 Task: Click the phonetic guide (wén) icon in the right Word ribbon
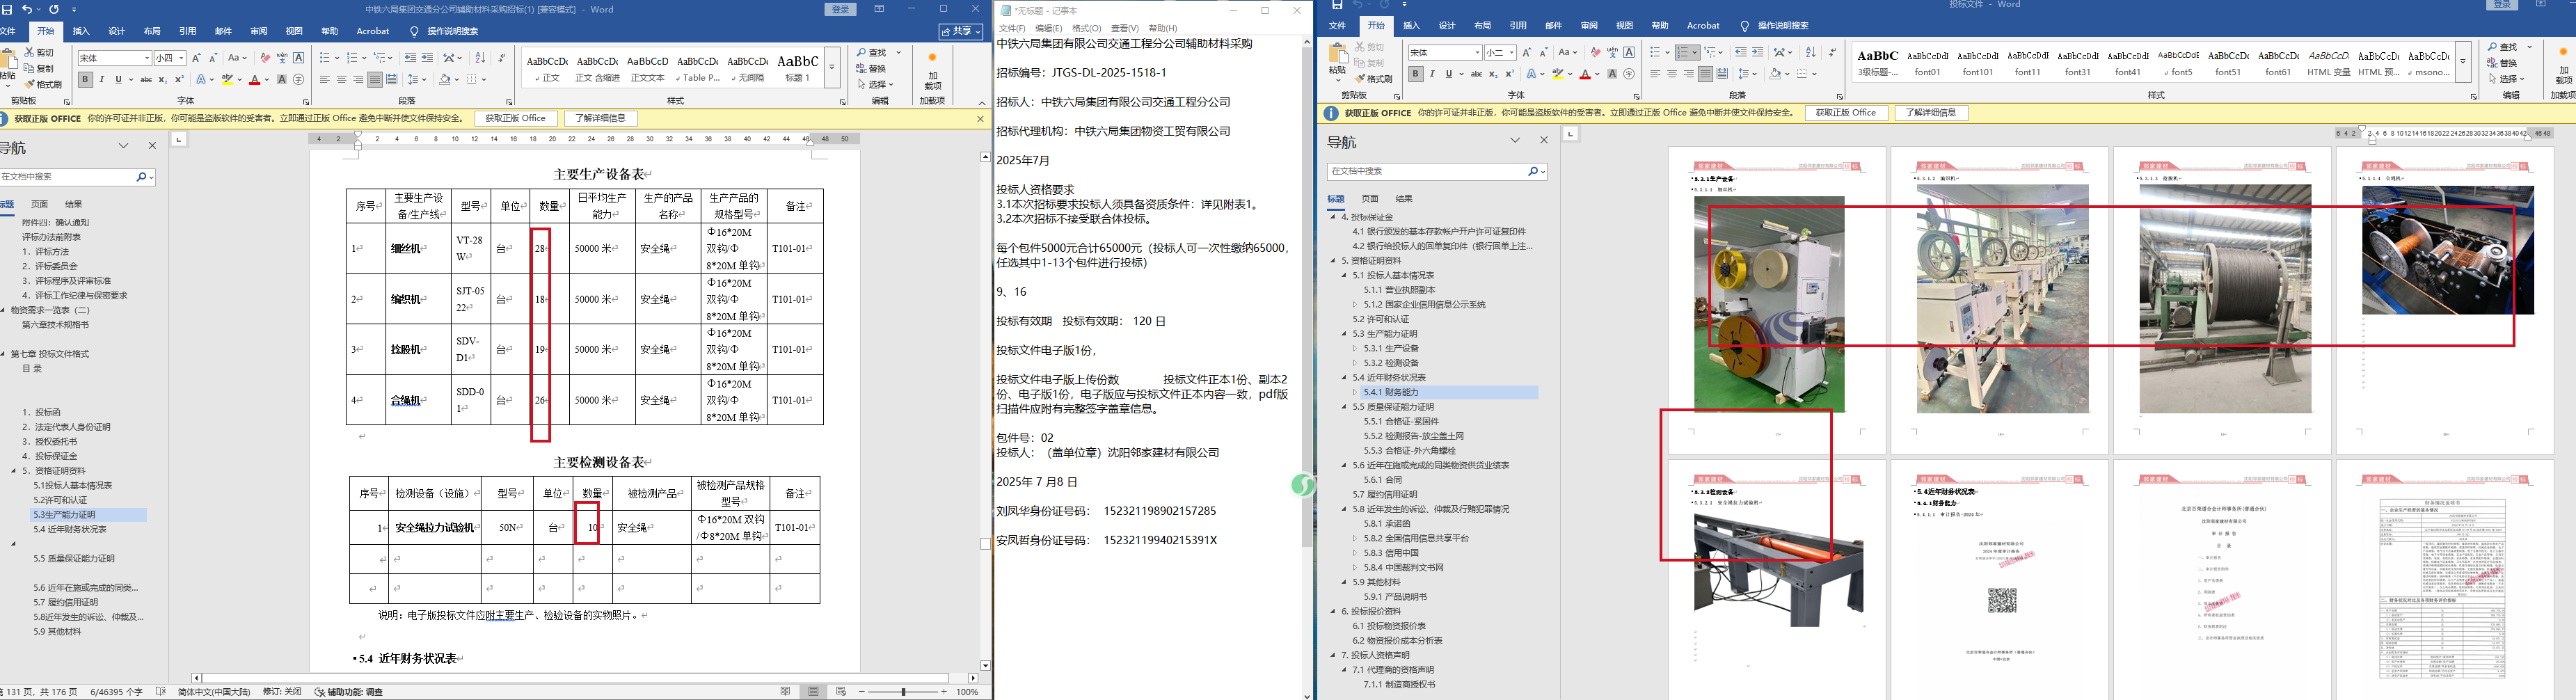coord(1612,52)
